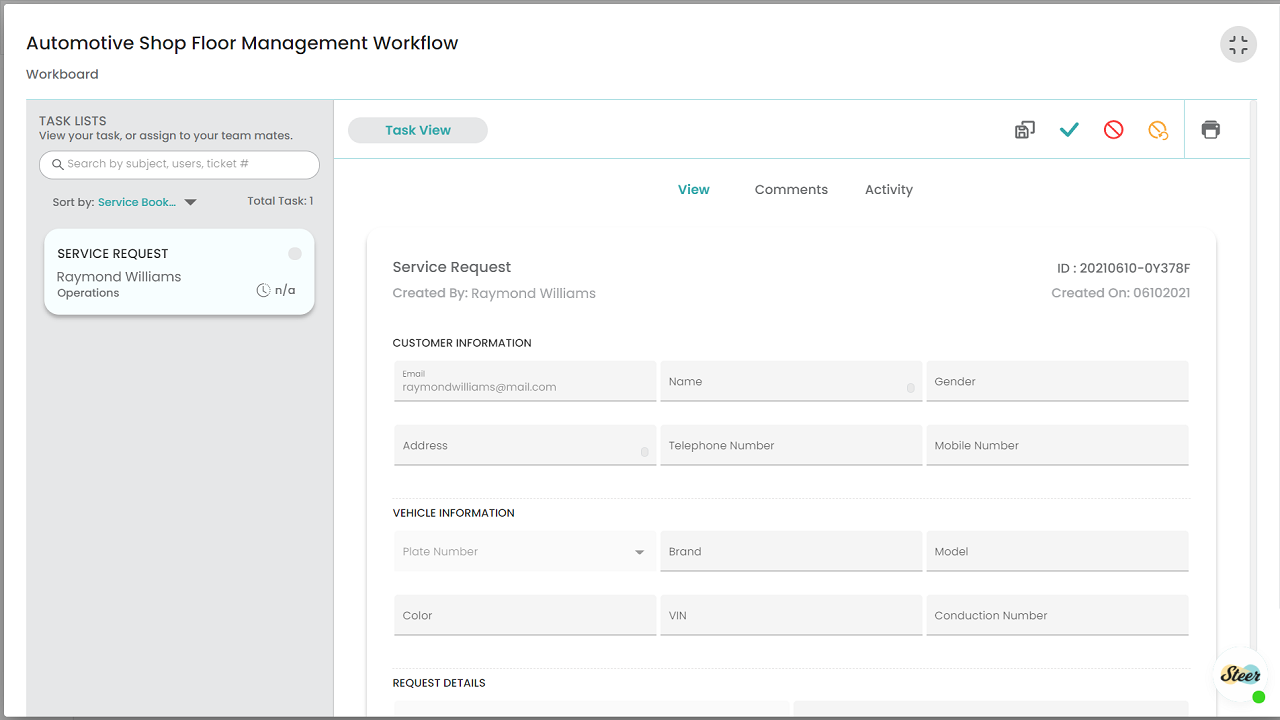Click the Telephone Number field
The width and height of the screenshot is (1280, 720).
(790, 446)
